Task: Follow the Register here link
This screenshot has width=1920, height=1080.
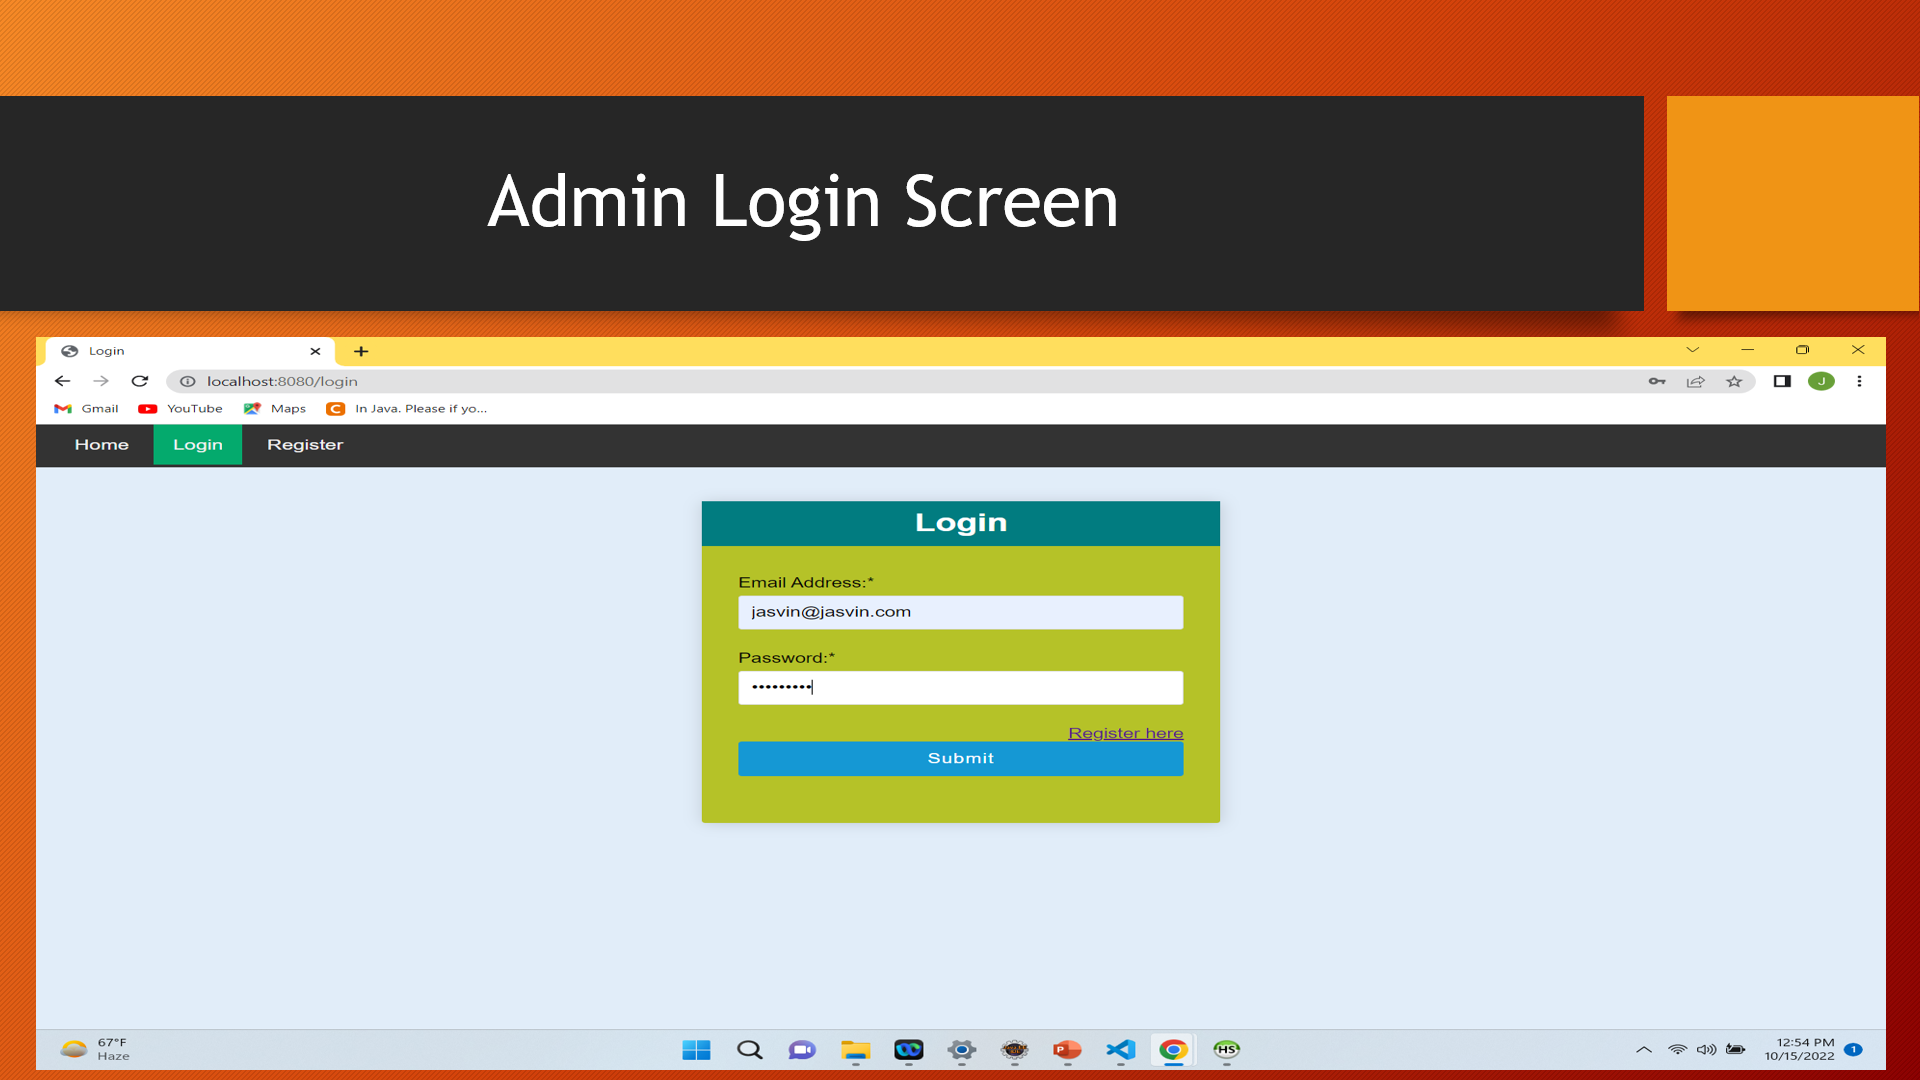Action: 1125,733
